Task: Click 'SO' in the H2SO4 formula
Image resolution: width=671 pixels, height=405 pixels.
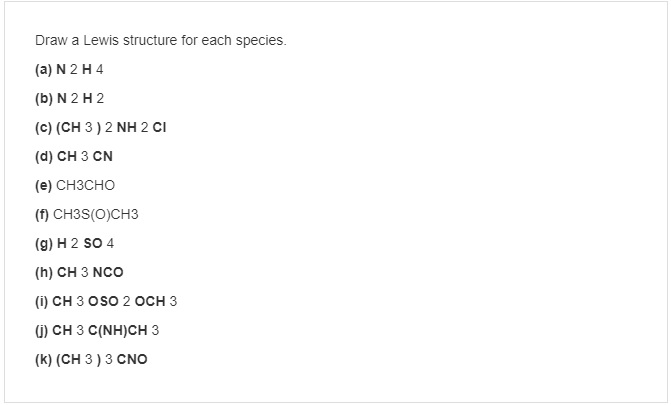Action: (x=93, y=244)
